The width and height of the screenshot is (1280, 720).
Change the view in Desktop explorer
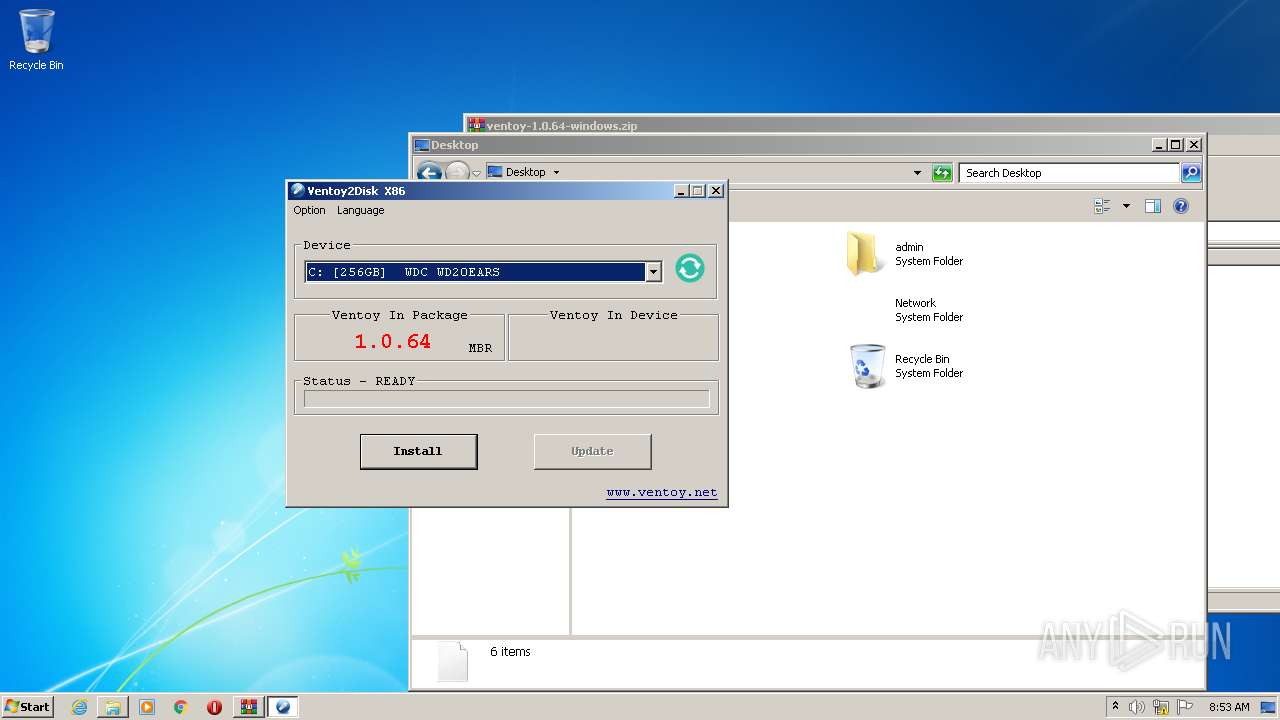[1102, 206]
